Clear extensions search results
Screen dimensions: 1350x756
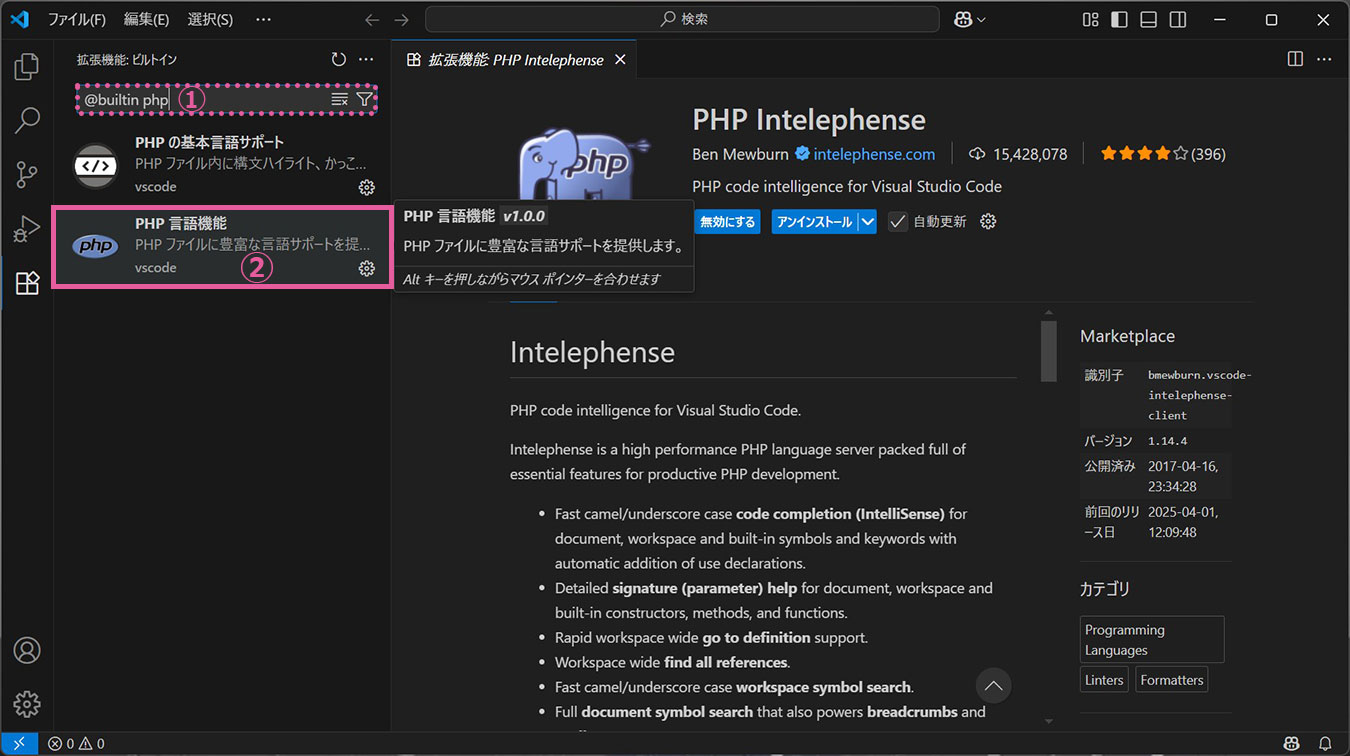(x=340, y=100)
